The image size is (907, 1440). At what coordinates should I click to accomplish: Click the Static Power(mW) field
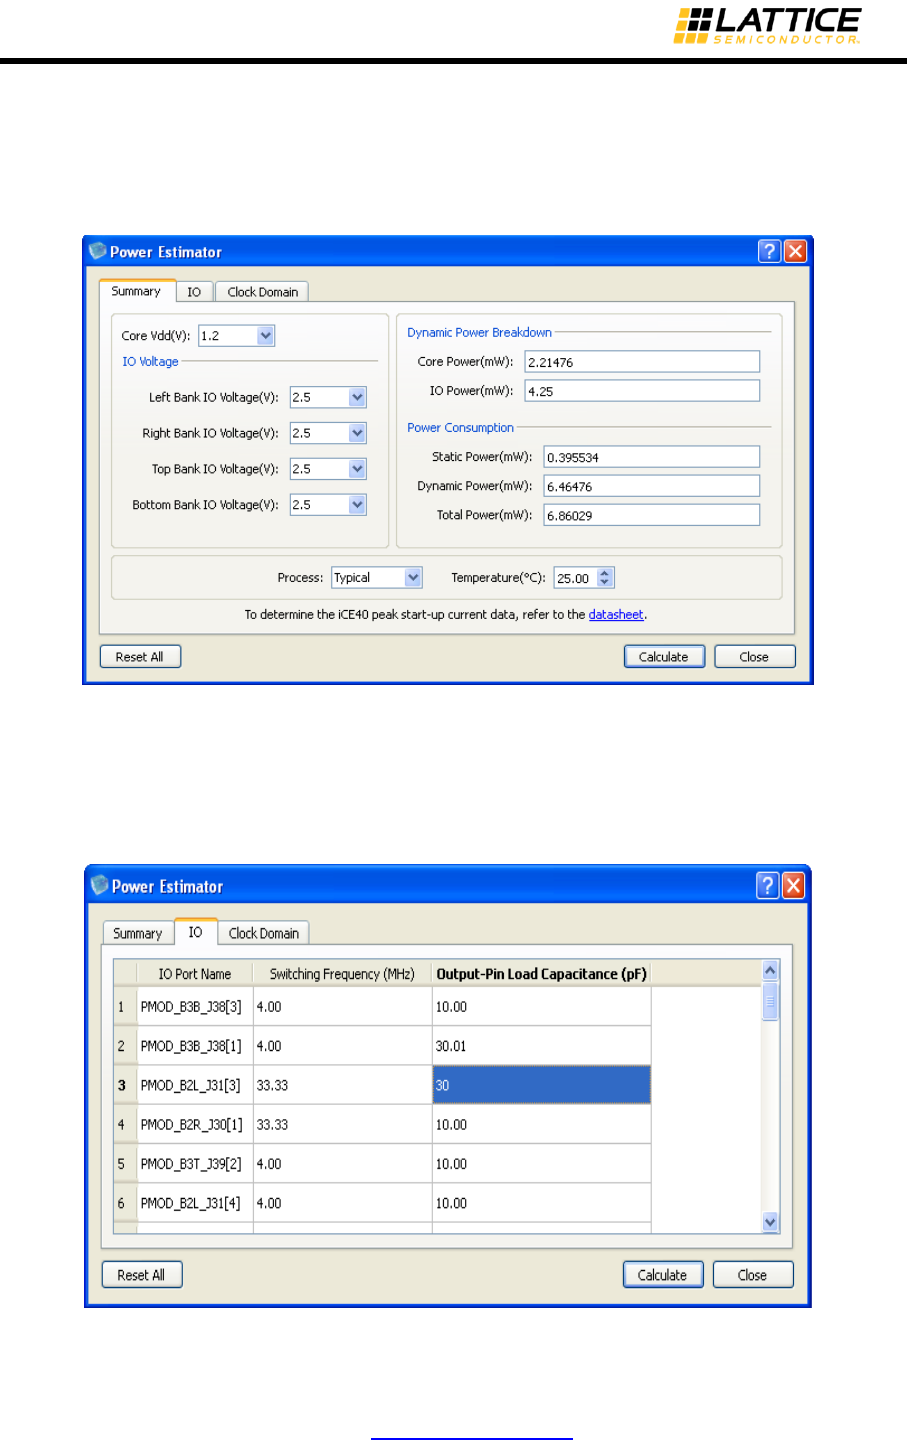click(x=652, y=457)
